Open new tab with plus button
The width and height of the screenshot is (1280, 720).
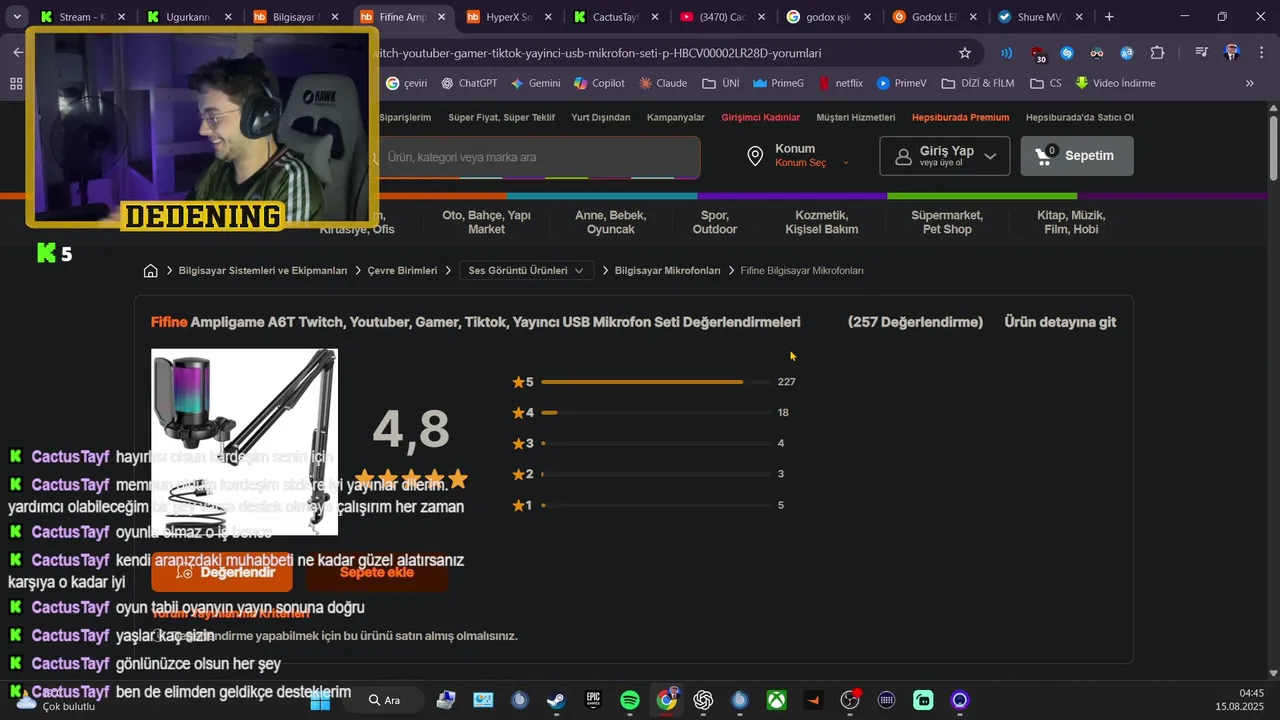[1109, 17]
